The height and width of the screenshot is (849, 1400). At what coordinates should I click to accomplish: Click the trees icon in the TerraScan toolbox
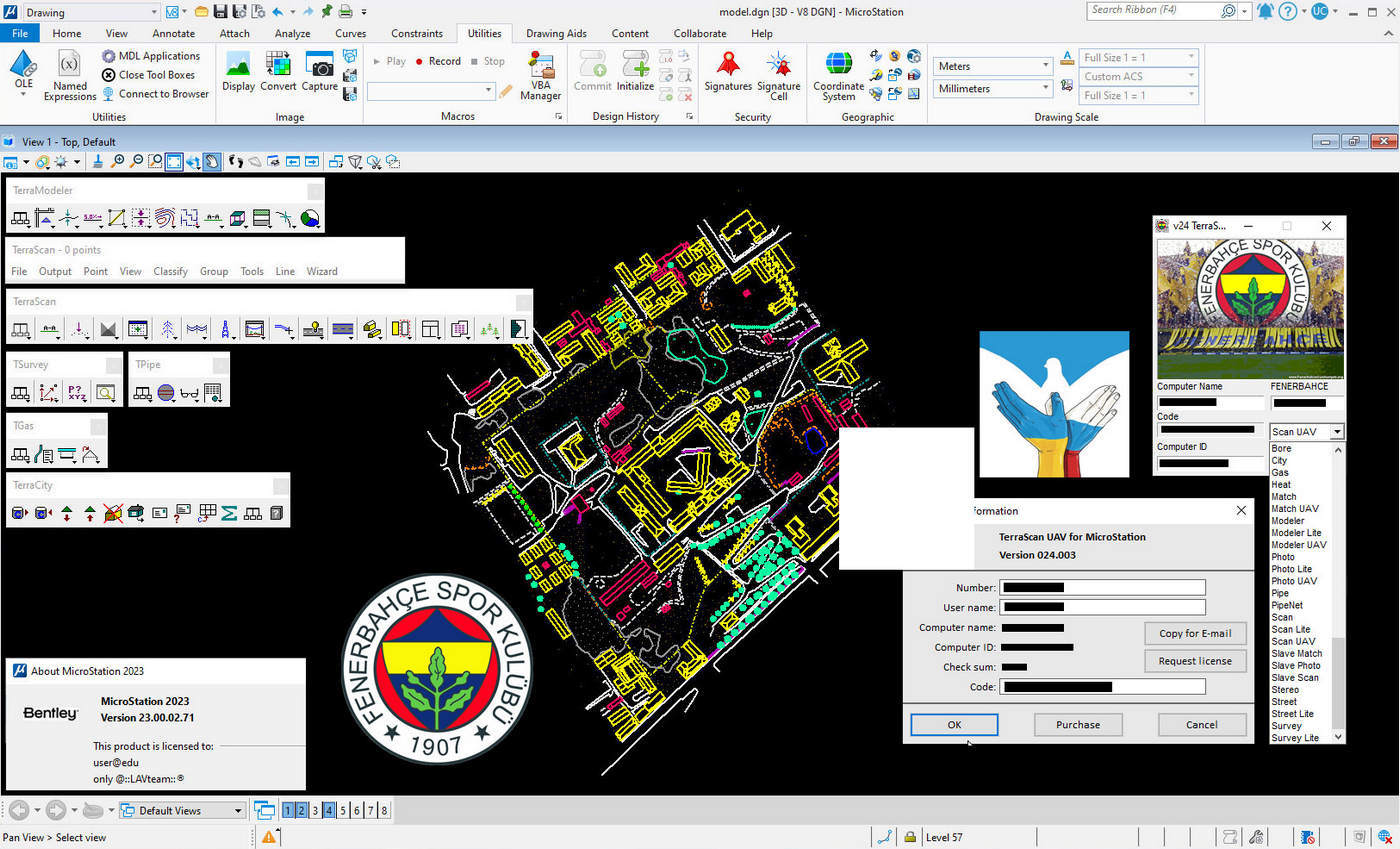click(489, 328)
